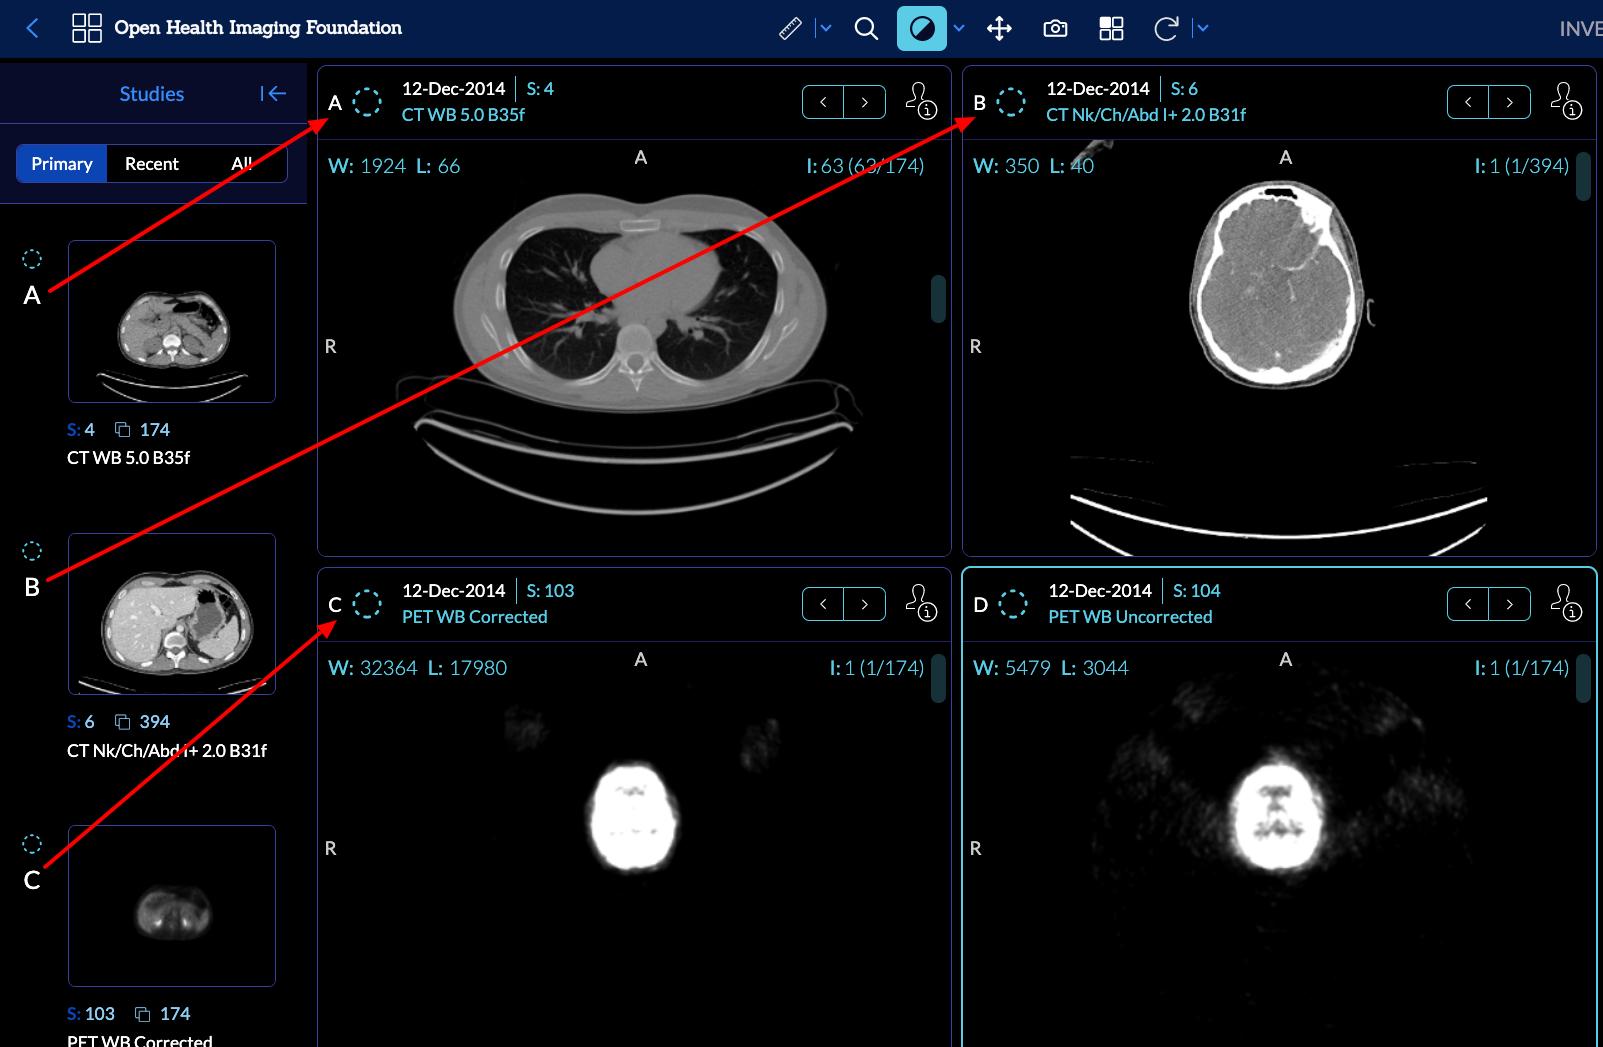Toggle tracking circle for sidebar series A

tap(32, 259)
